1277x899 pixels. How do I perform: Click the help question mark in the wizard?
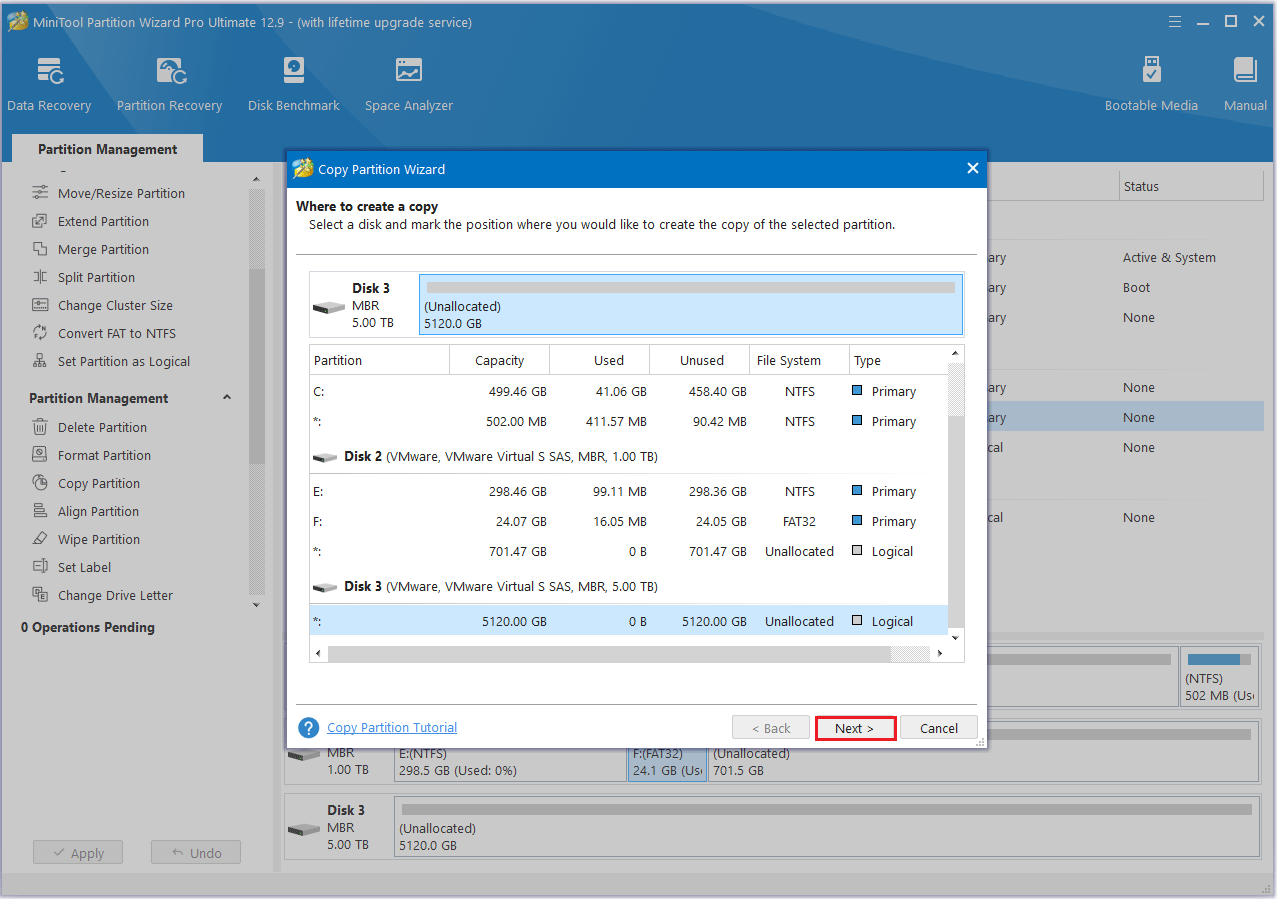(x=308, y=728)
